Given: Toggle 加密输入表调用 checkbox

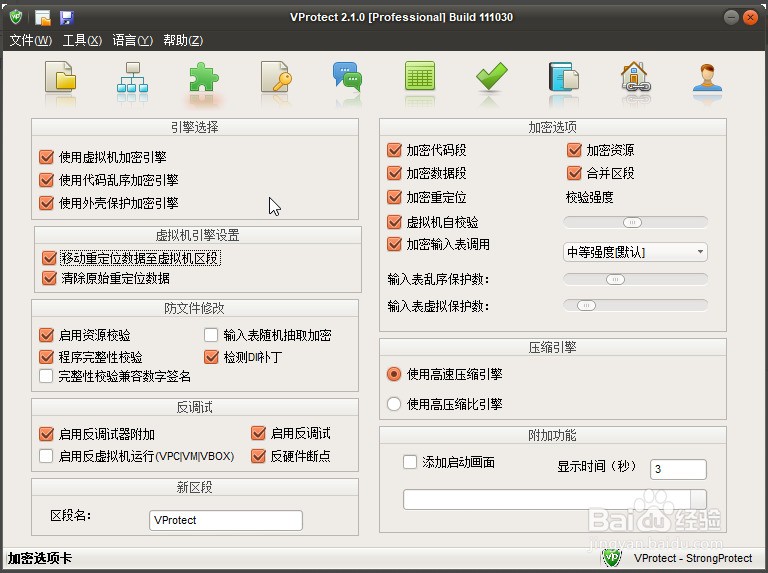Looking at the screenshot, I should [x=394, y=244].
